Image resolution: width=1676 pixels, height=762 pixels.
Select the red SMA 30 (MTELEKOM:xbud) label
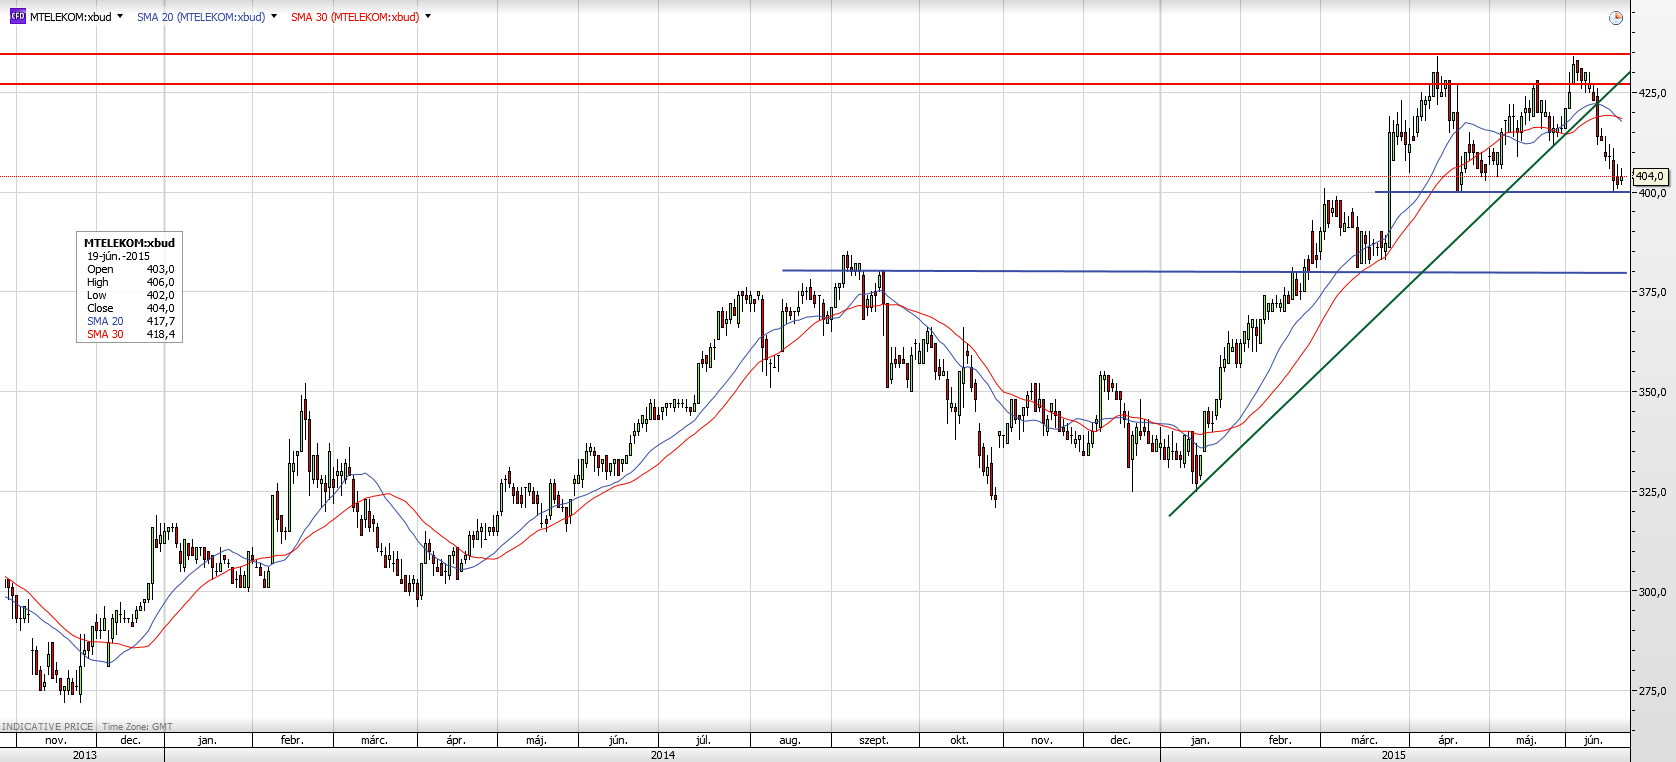click(x=355, y=17)
